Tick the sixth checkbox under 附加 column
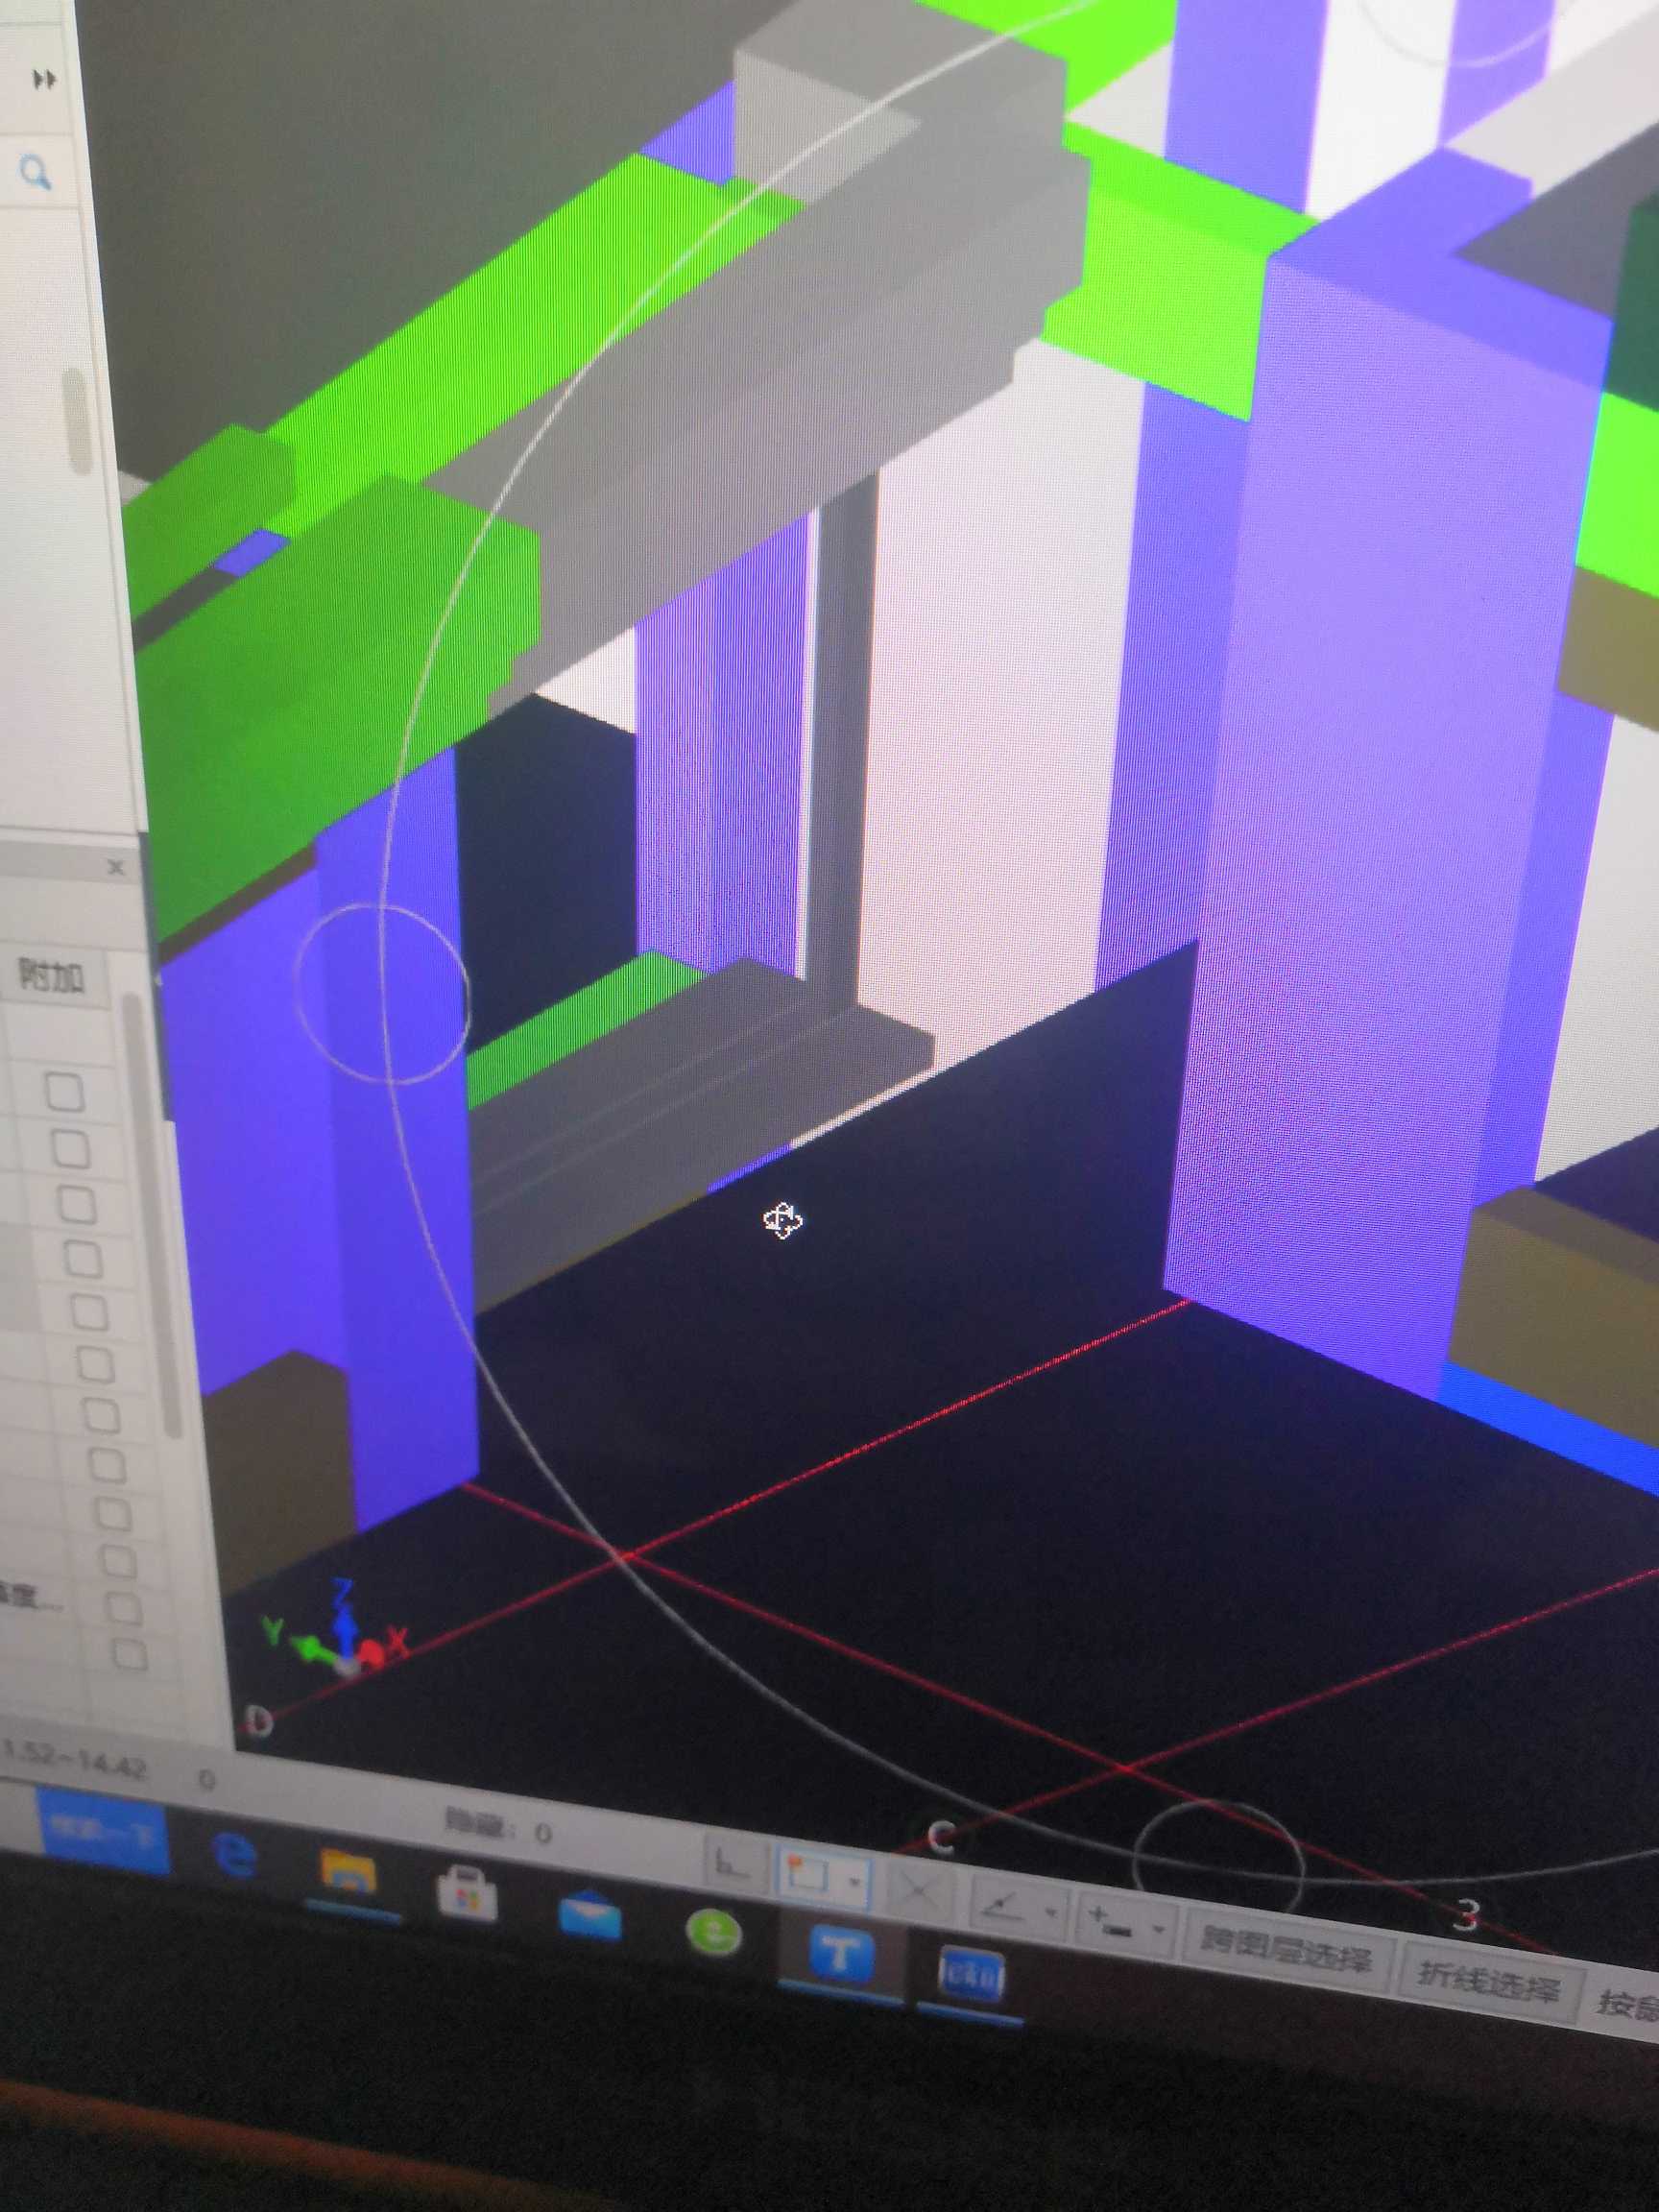 [97, 1365]
